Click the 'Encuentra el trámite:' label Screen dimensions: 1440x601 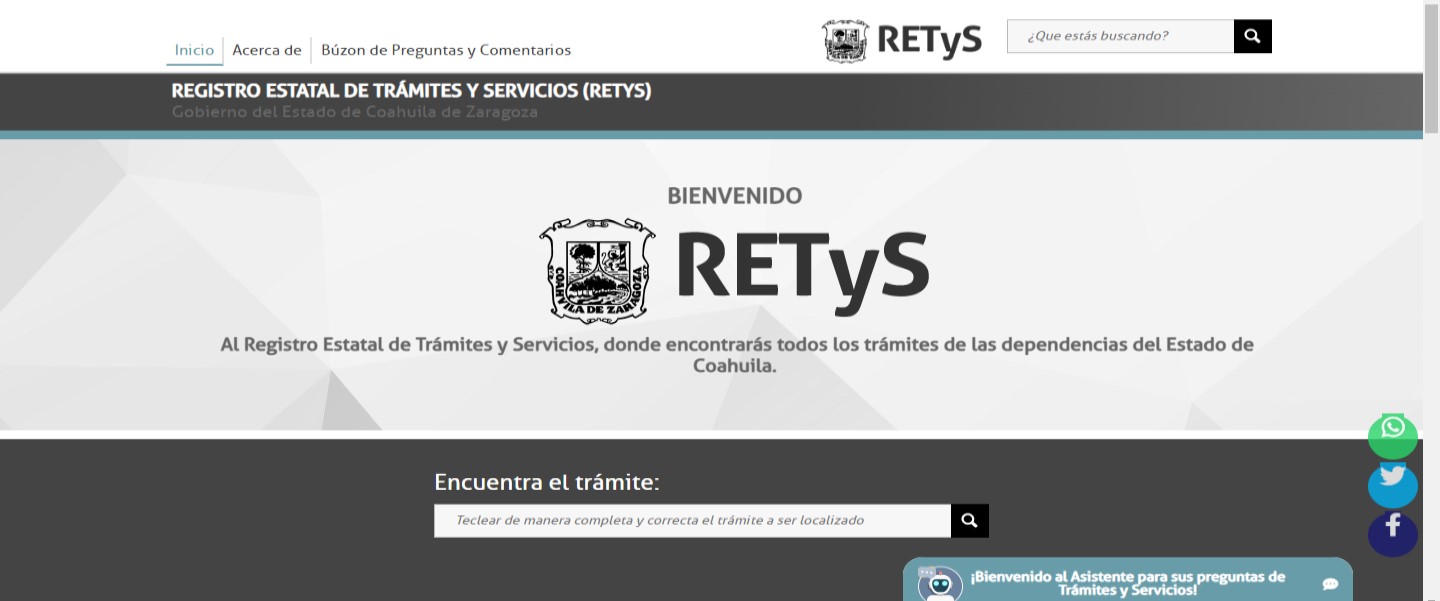tap(547, 482)
